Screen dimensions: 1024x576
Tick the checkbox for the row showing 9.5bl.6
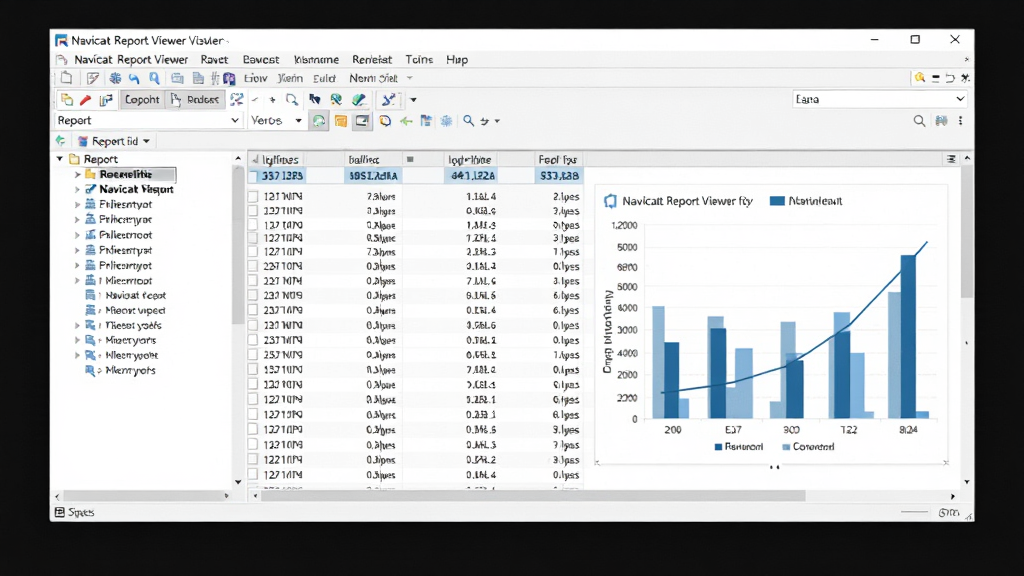(253, 325)
